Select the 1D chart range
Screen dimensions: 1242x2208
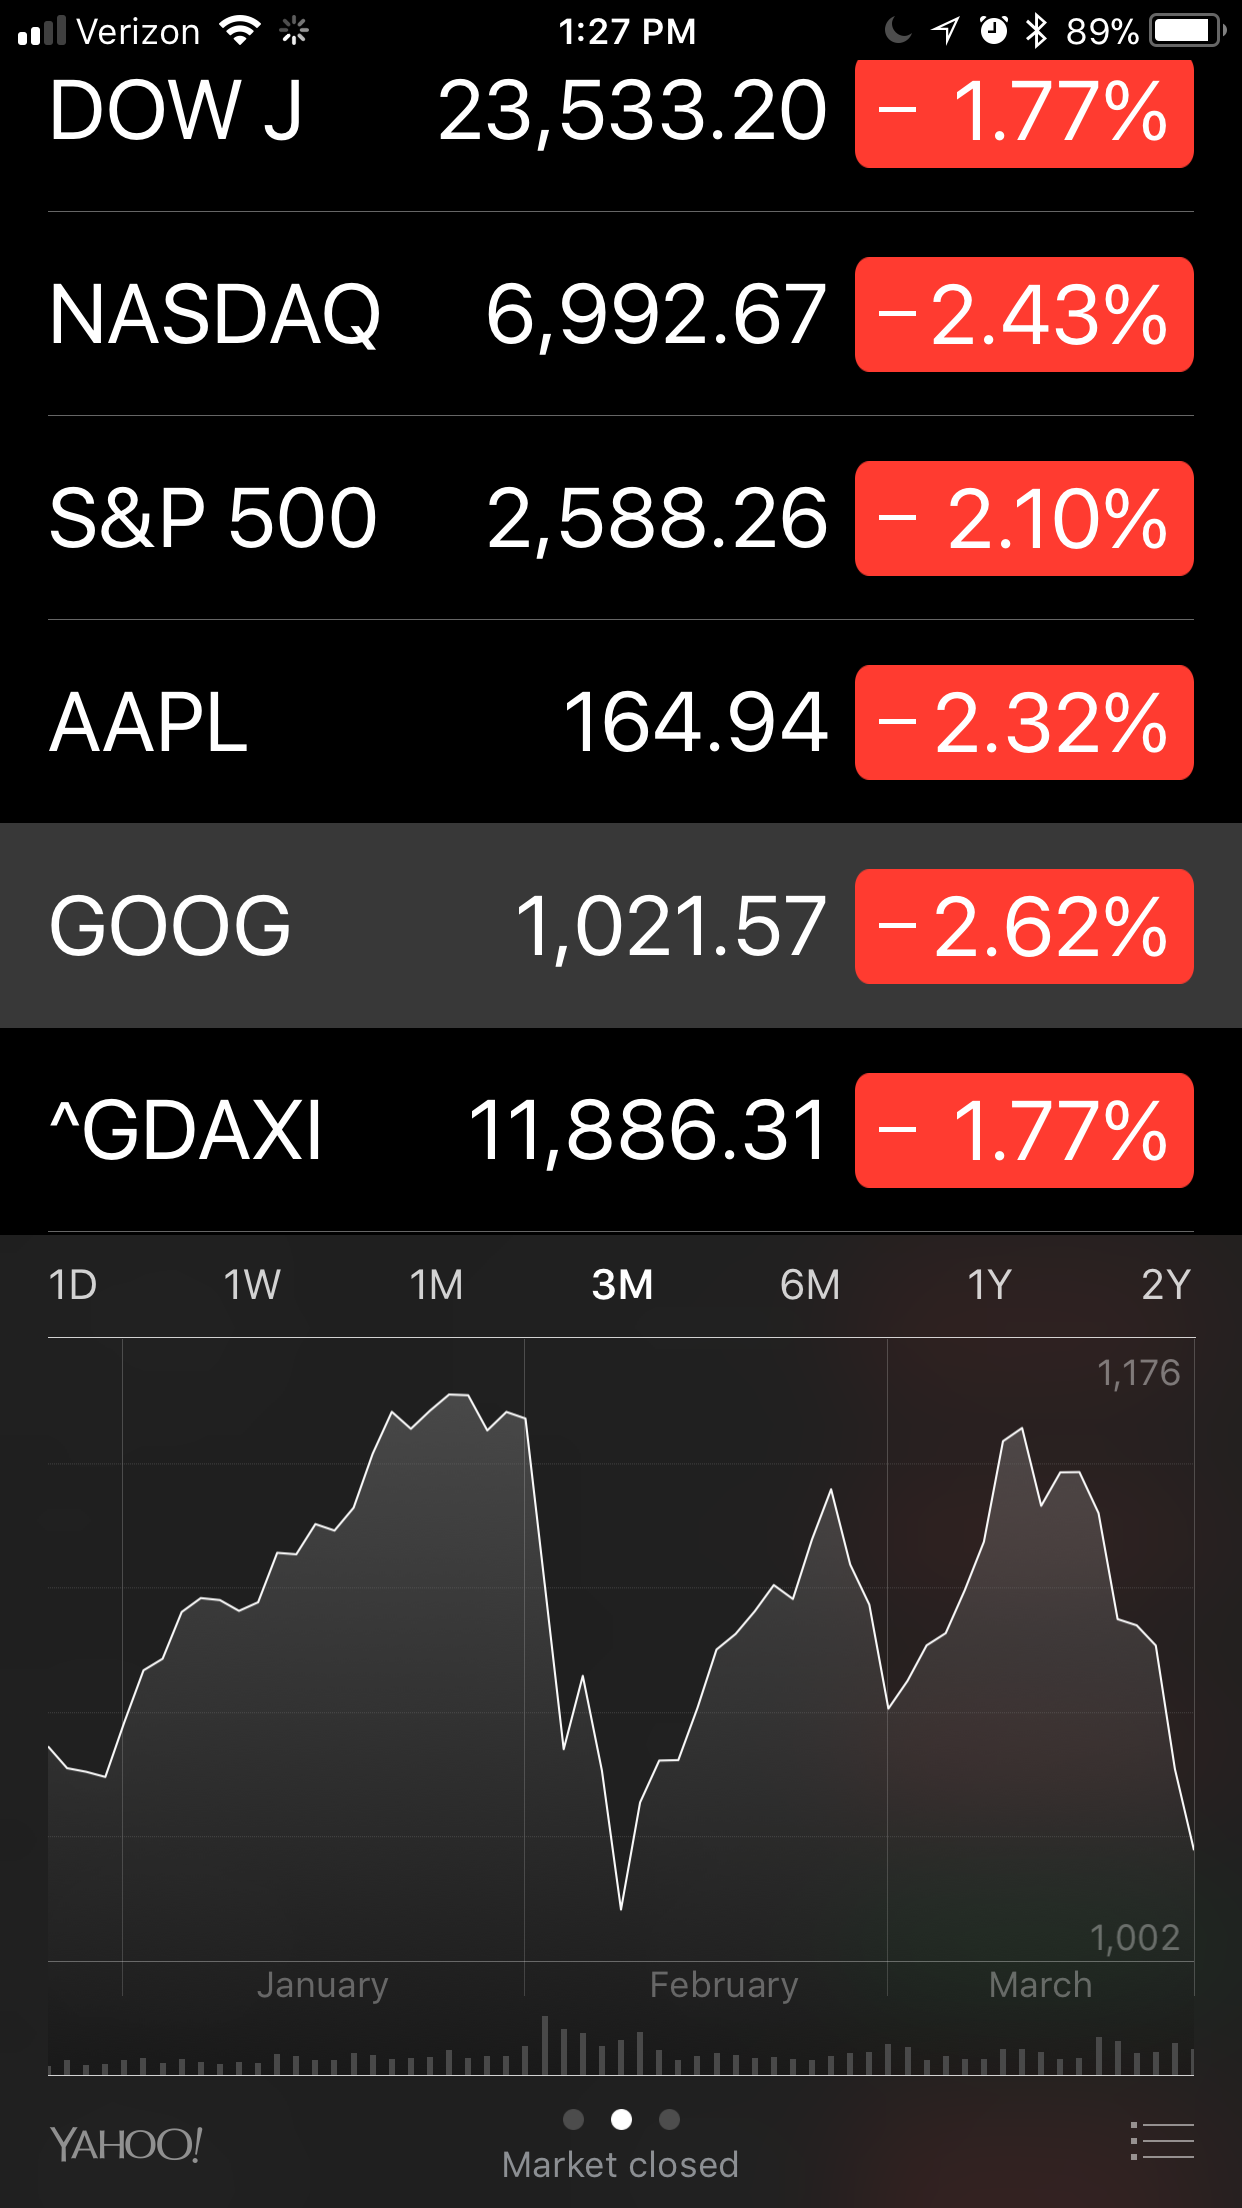73,1285
